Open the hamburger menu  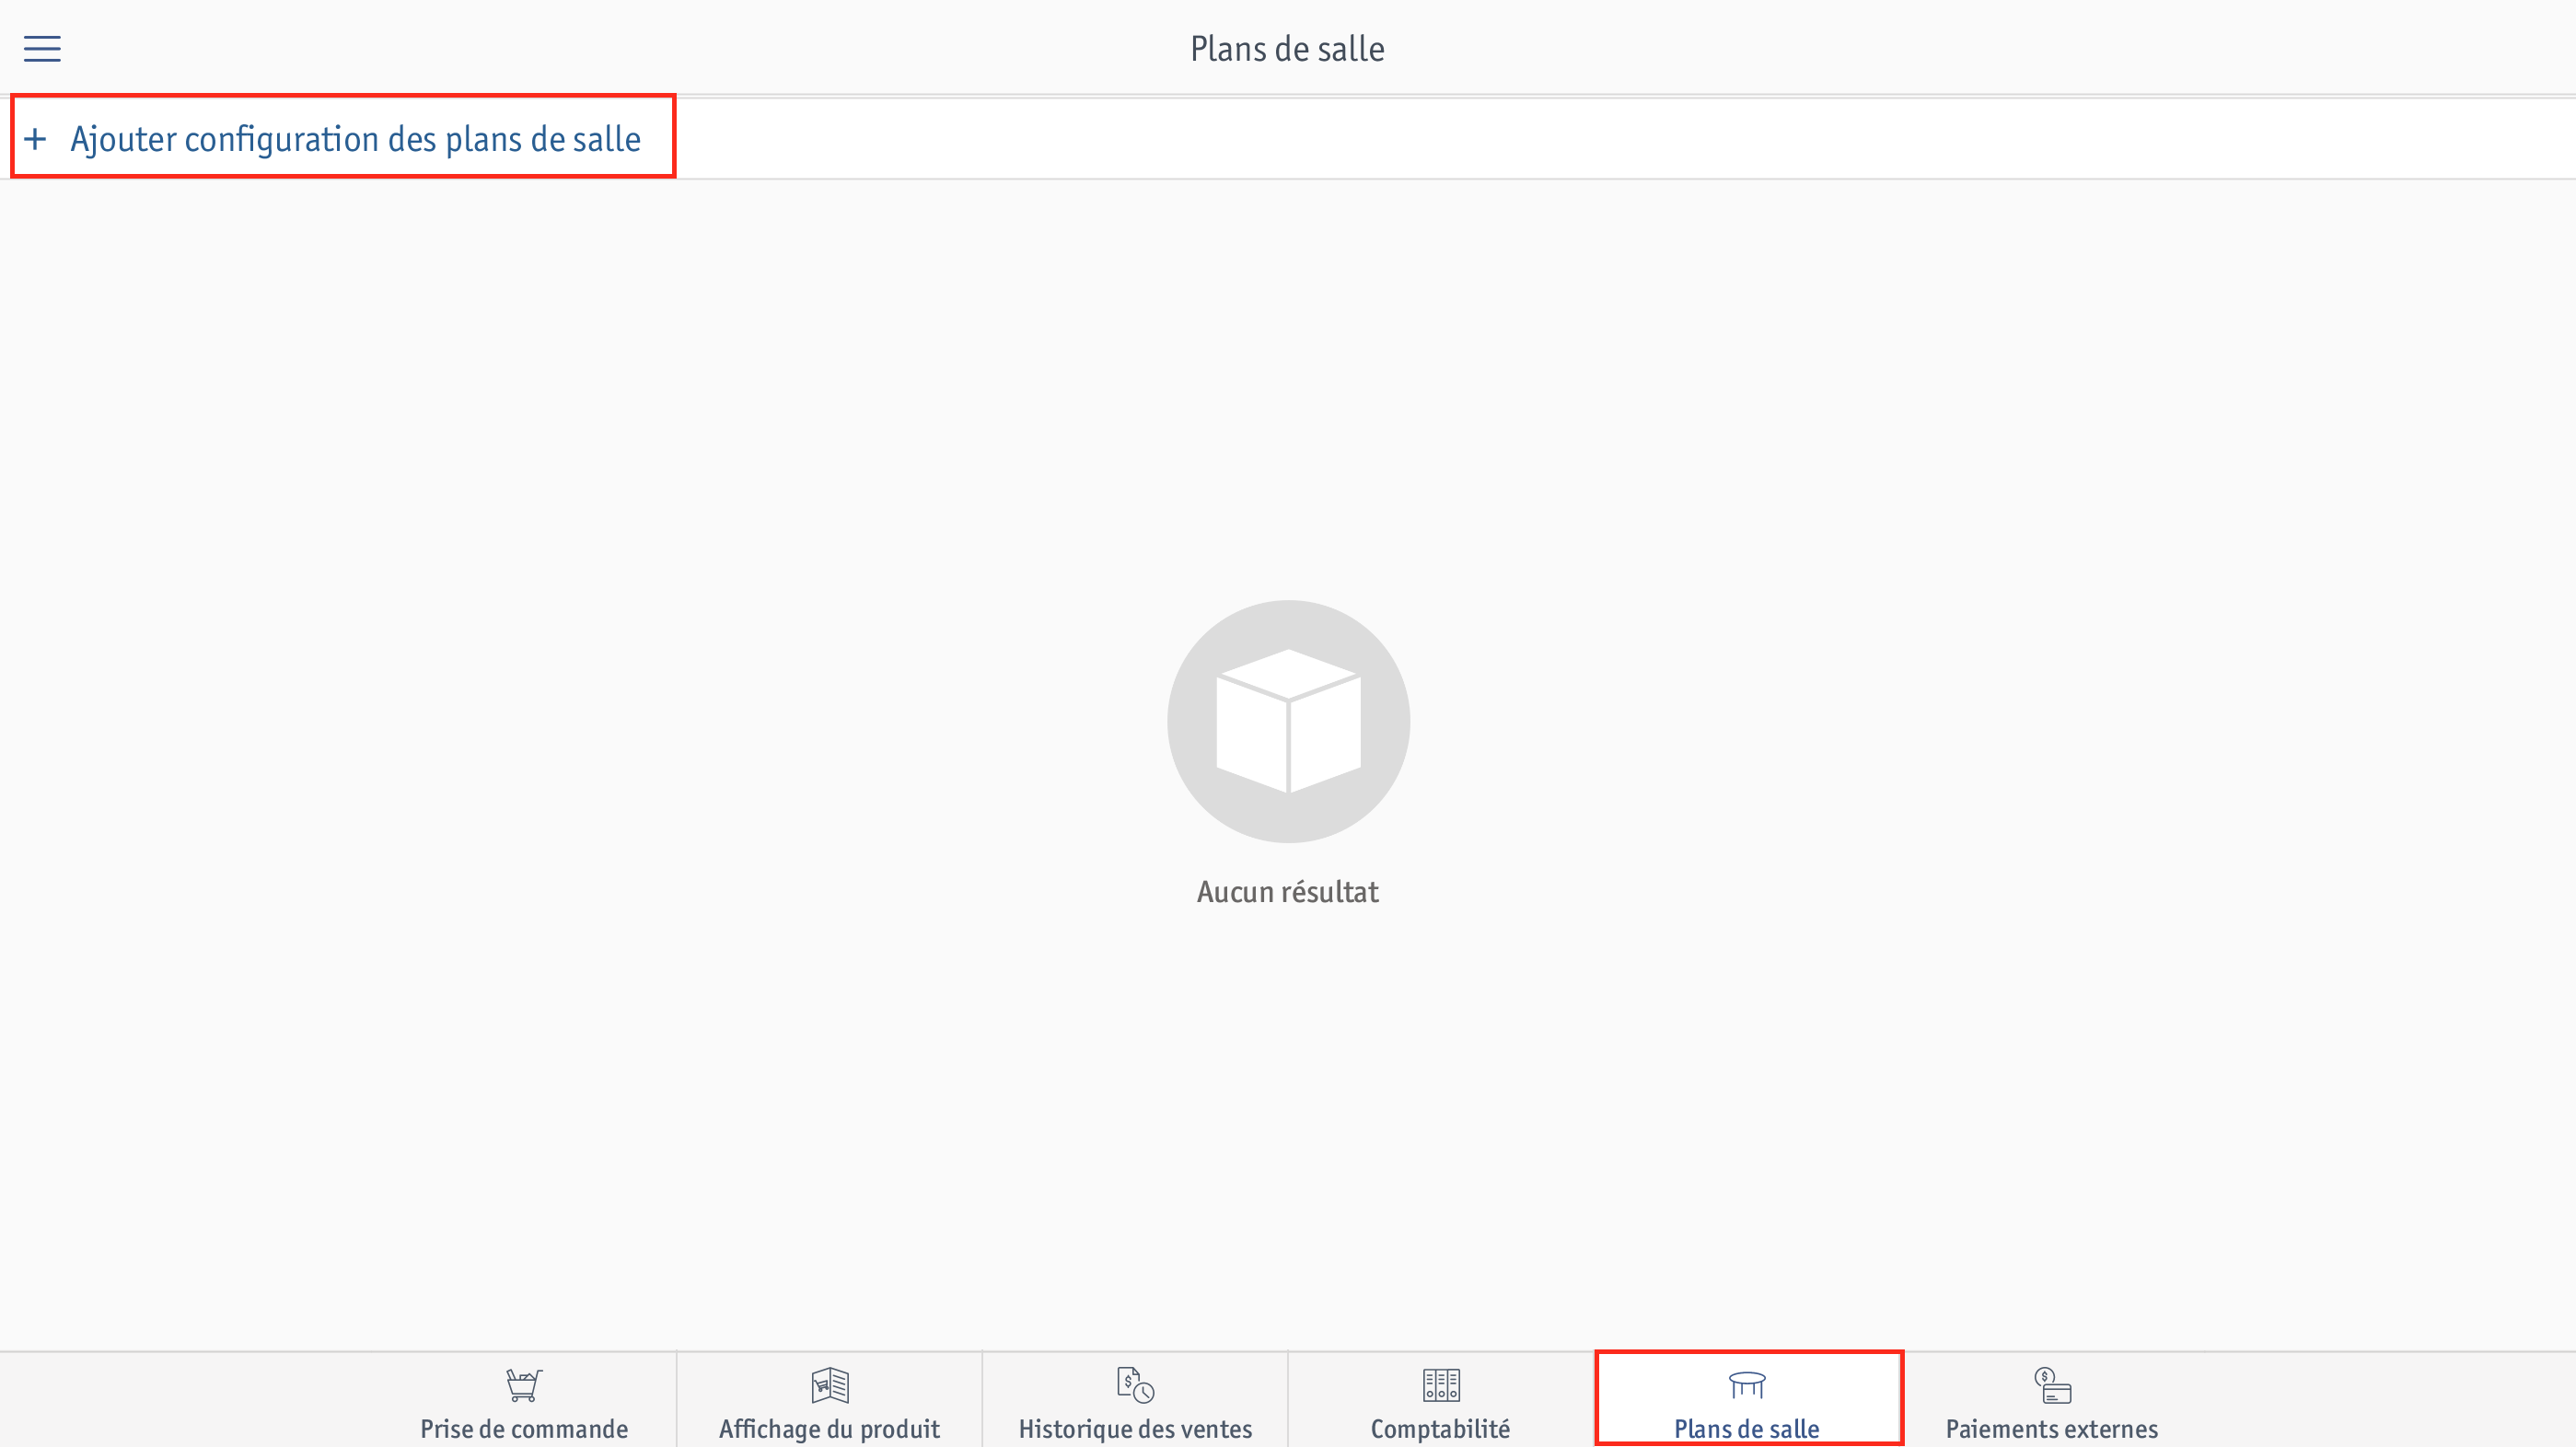tap(42, 48)
